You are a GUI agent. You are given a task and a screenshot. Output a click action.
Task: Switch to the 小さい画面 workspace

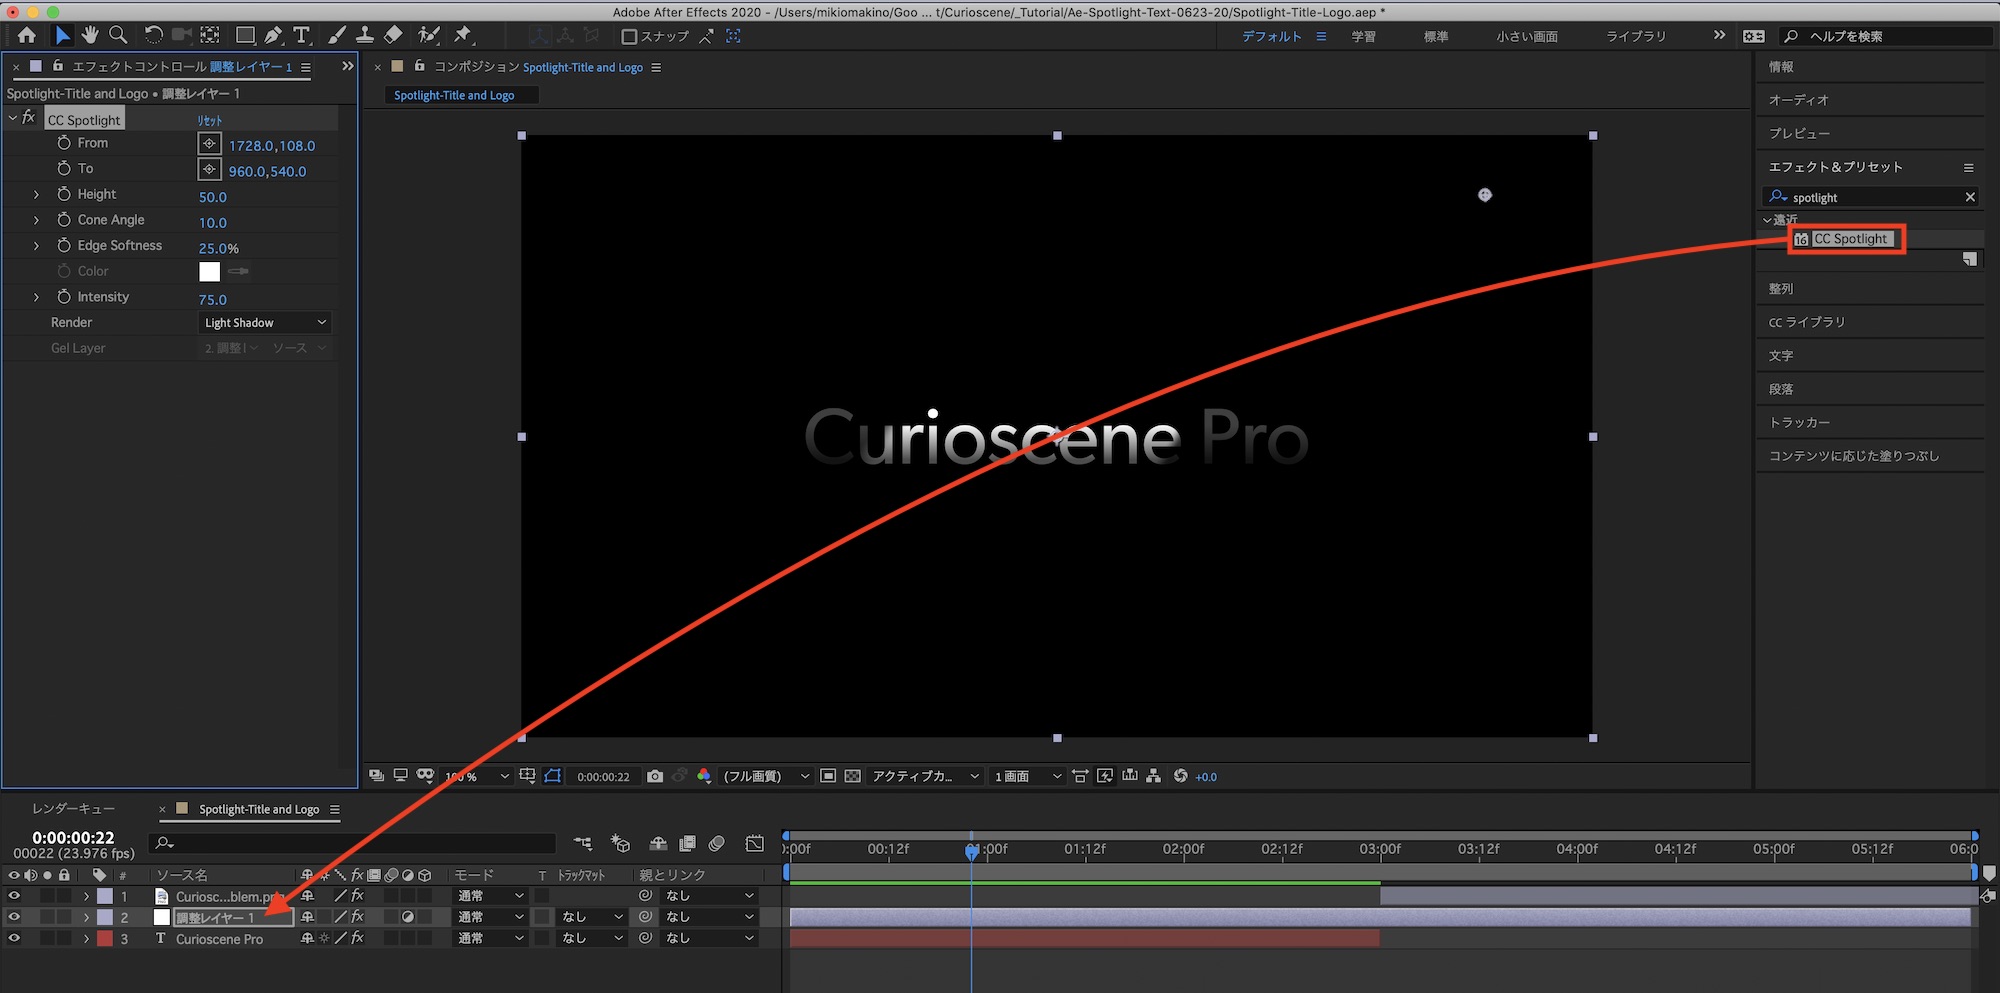pos(1526,36)
